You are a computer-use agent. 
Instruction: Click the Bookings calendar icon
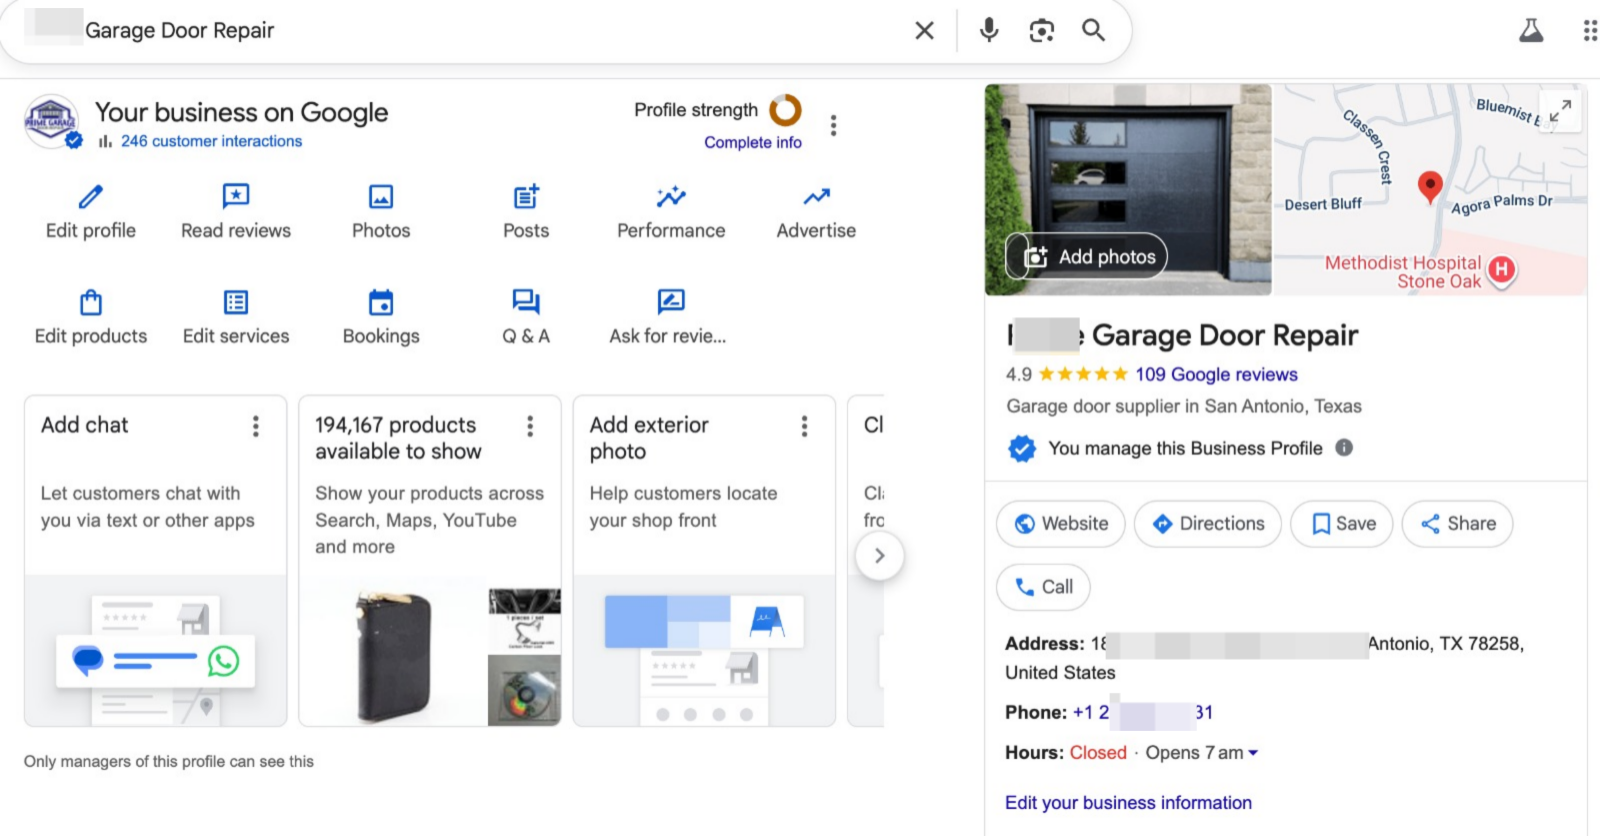pyautogui.click(x=381, y=302)
